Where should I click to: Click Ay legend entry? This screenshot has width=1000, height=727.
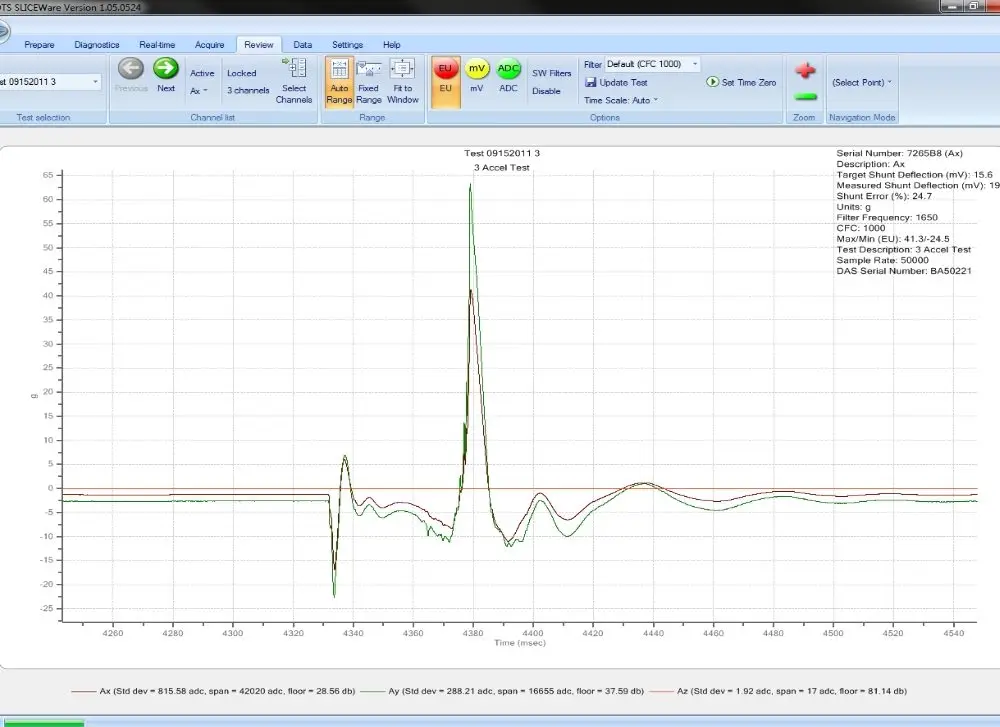tap(503, 691)
